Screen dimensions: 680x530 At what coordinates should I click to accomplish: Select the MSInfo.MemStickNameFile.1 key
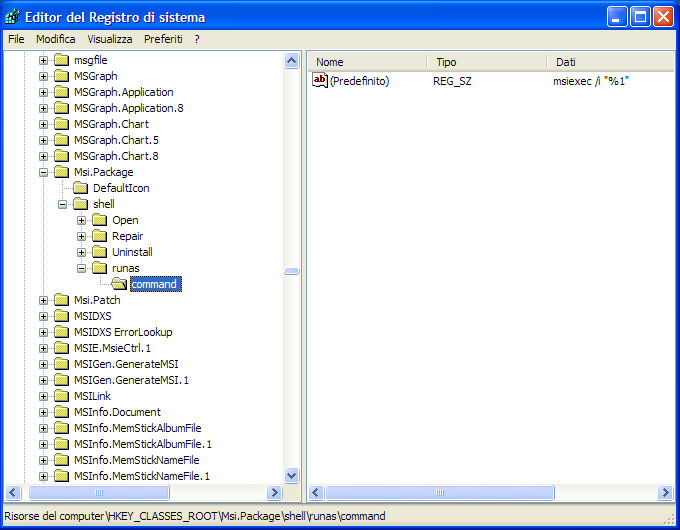pos(142,476)
